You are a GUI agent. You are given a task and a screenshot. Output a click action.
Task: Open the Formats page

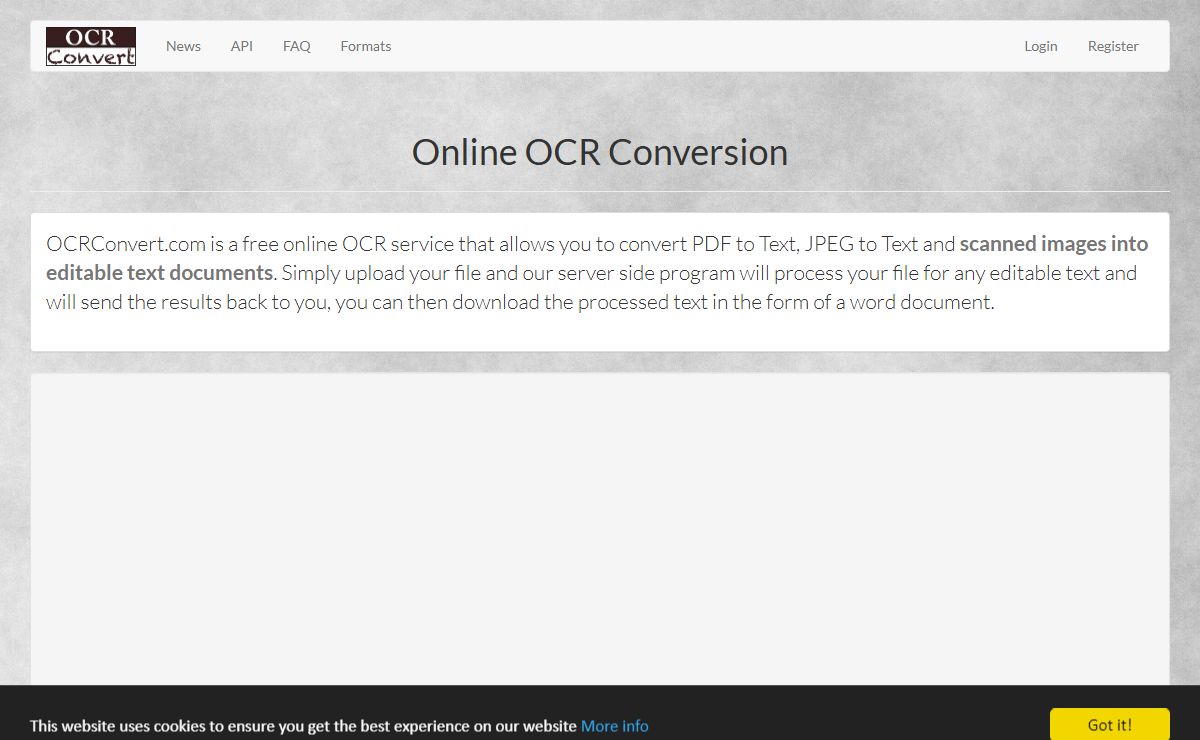pyautogui.click(x=366, y=46)
